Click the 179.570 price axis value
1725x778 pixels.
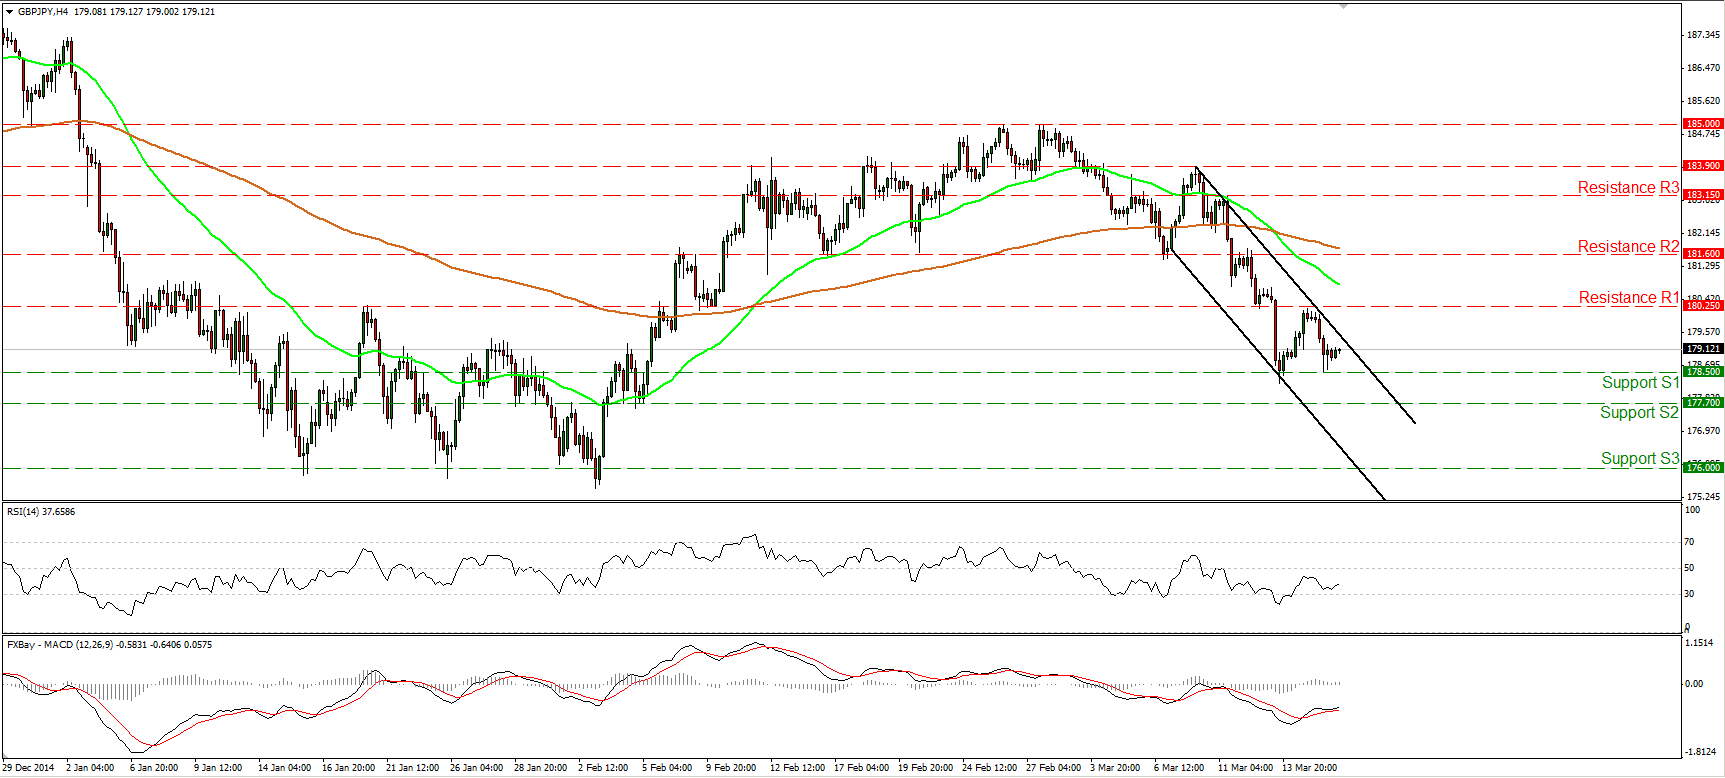[1703, 332]
